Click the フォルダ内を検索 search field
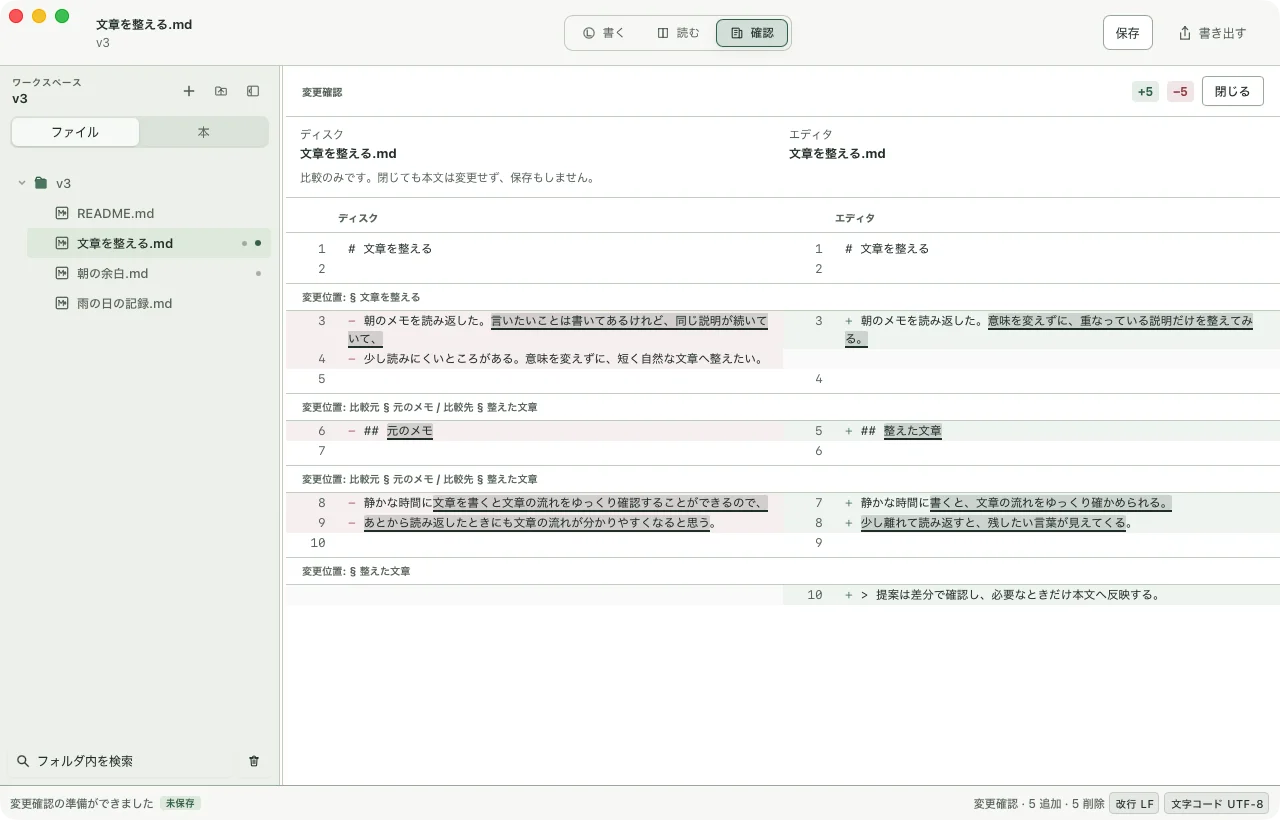The width and height of the screenshot is (1280, 820). (120, 761)
